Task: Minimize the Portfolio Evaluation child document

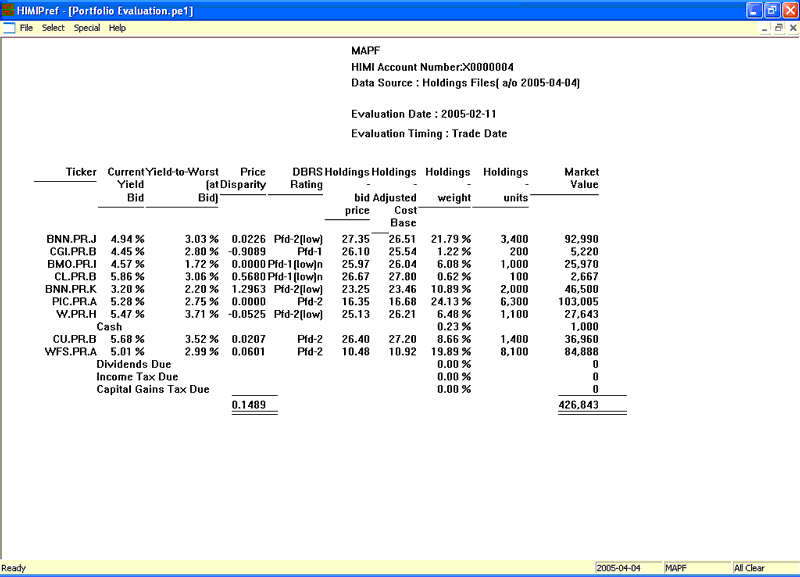Action: click(x=764, y=28)
